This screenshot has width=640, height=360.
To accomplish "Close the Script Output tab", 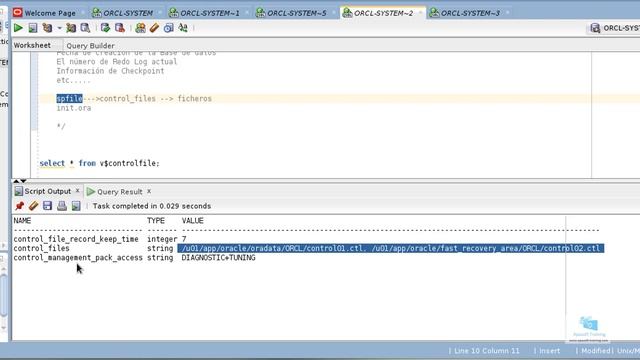I will point(77,191).
